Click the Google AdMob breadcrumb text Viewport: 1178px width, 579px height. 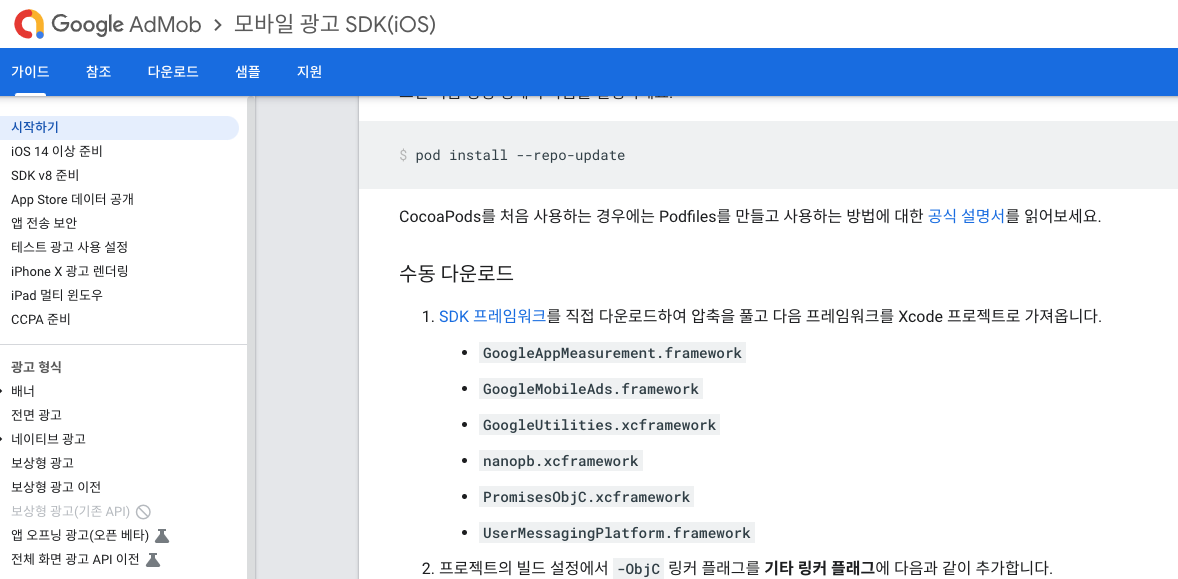click(x=126, y=25)
